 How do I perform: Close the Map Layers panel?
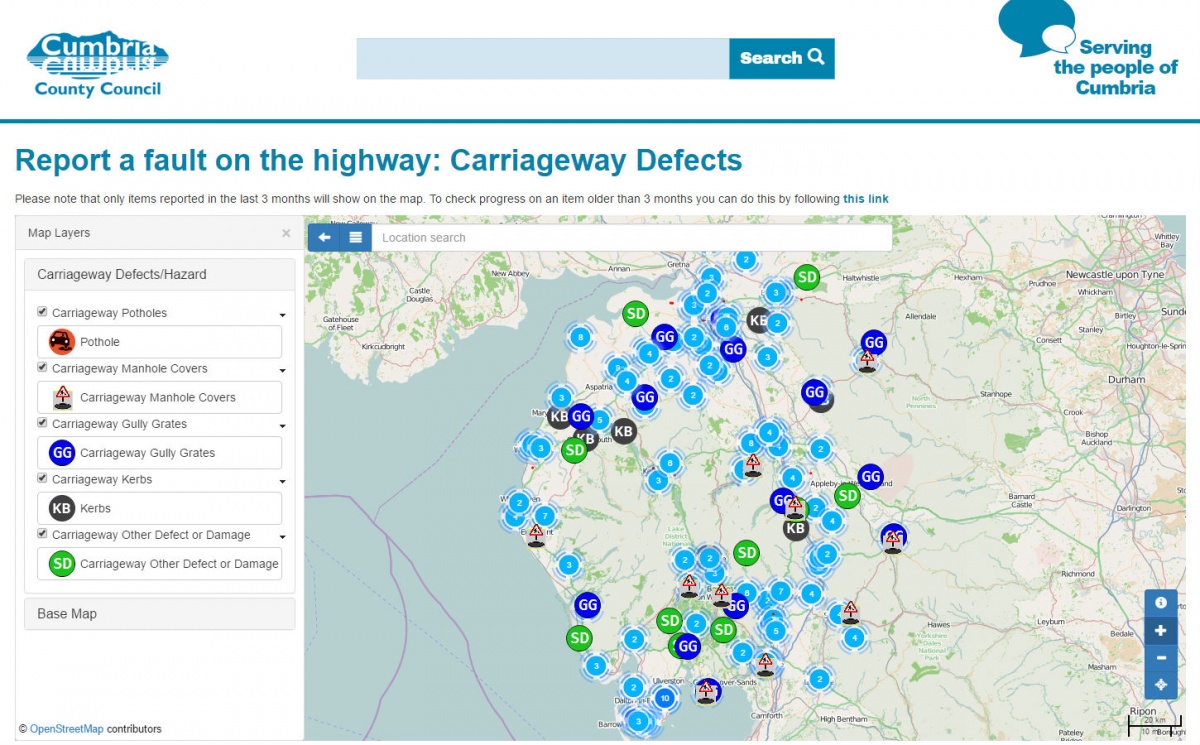tap(286, 233)
